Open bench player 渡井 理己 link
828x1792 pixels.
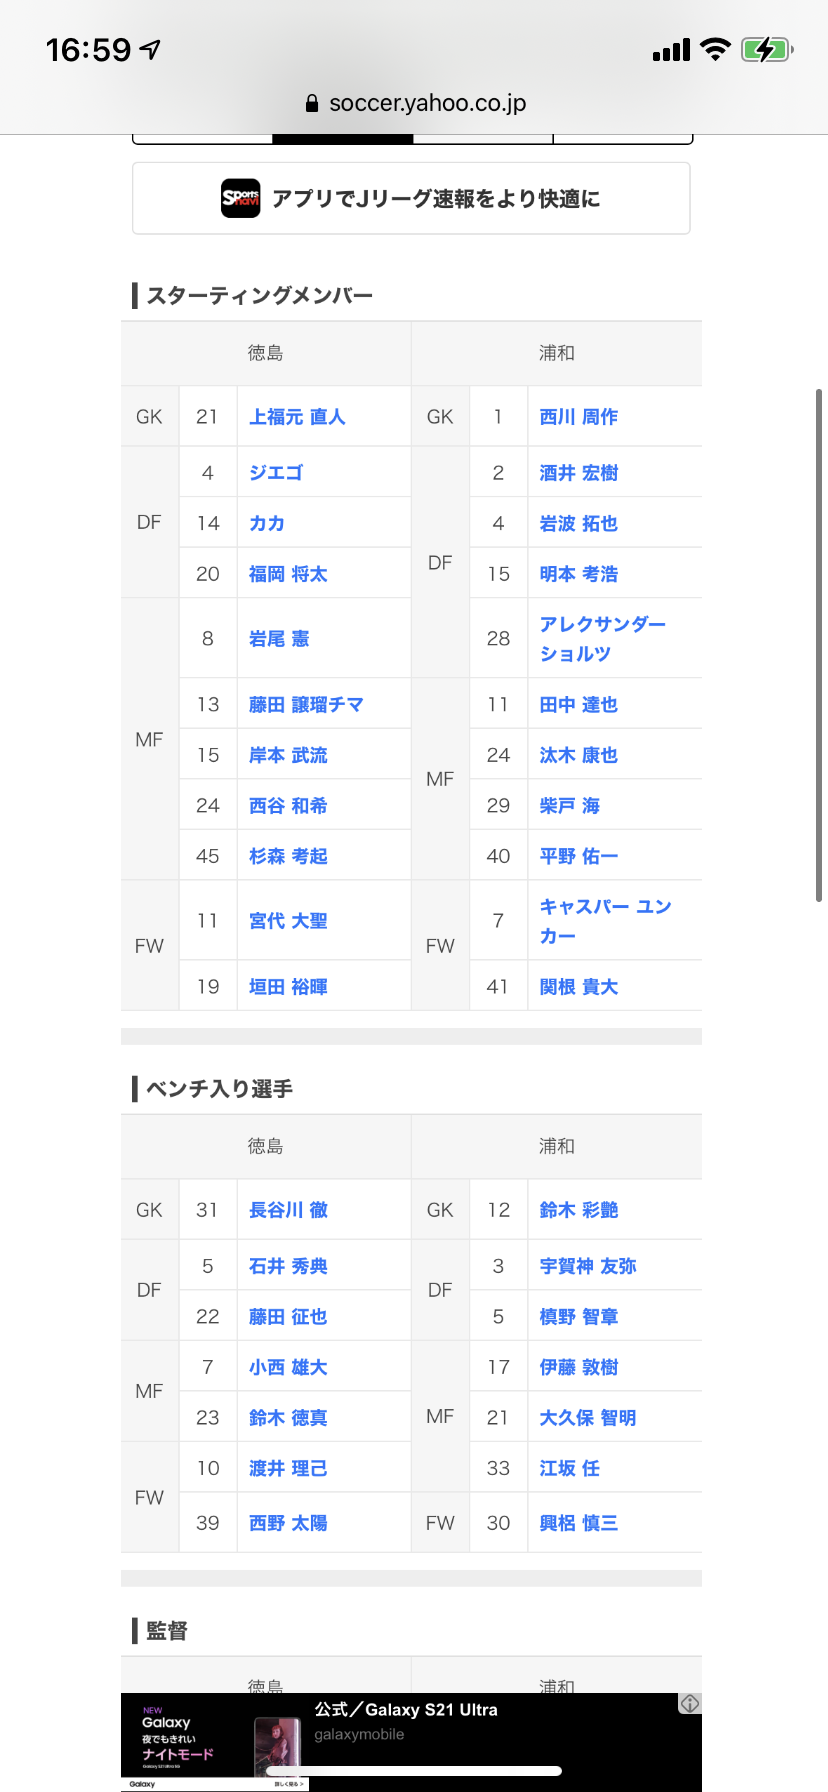coord(288,1468)
